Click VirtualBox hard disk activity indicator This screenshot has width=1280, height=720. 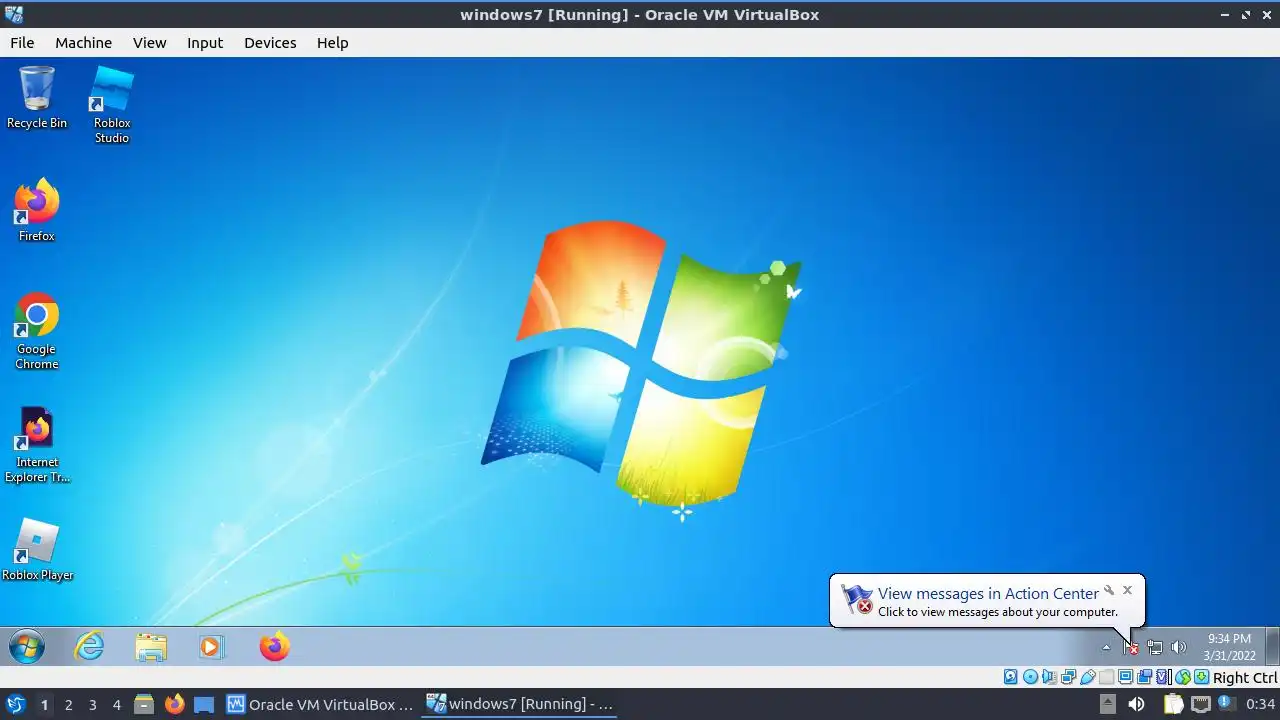point(1010,677)
